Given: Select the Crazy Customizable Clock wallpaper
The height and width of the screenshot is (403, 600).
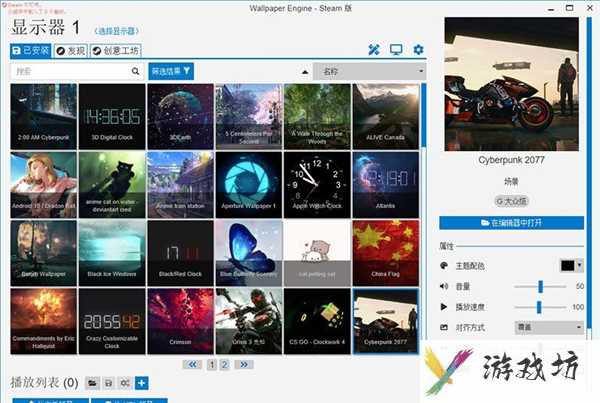Looking at the screenshot, I should point(112,321).
